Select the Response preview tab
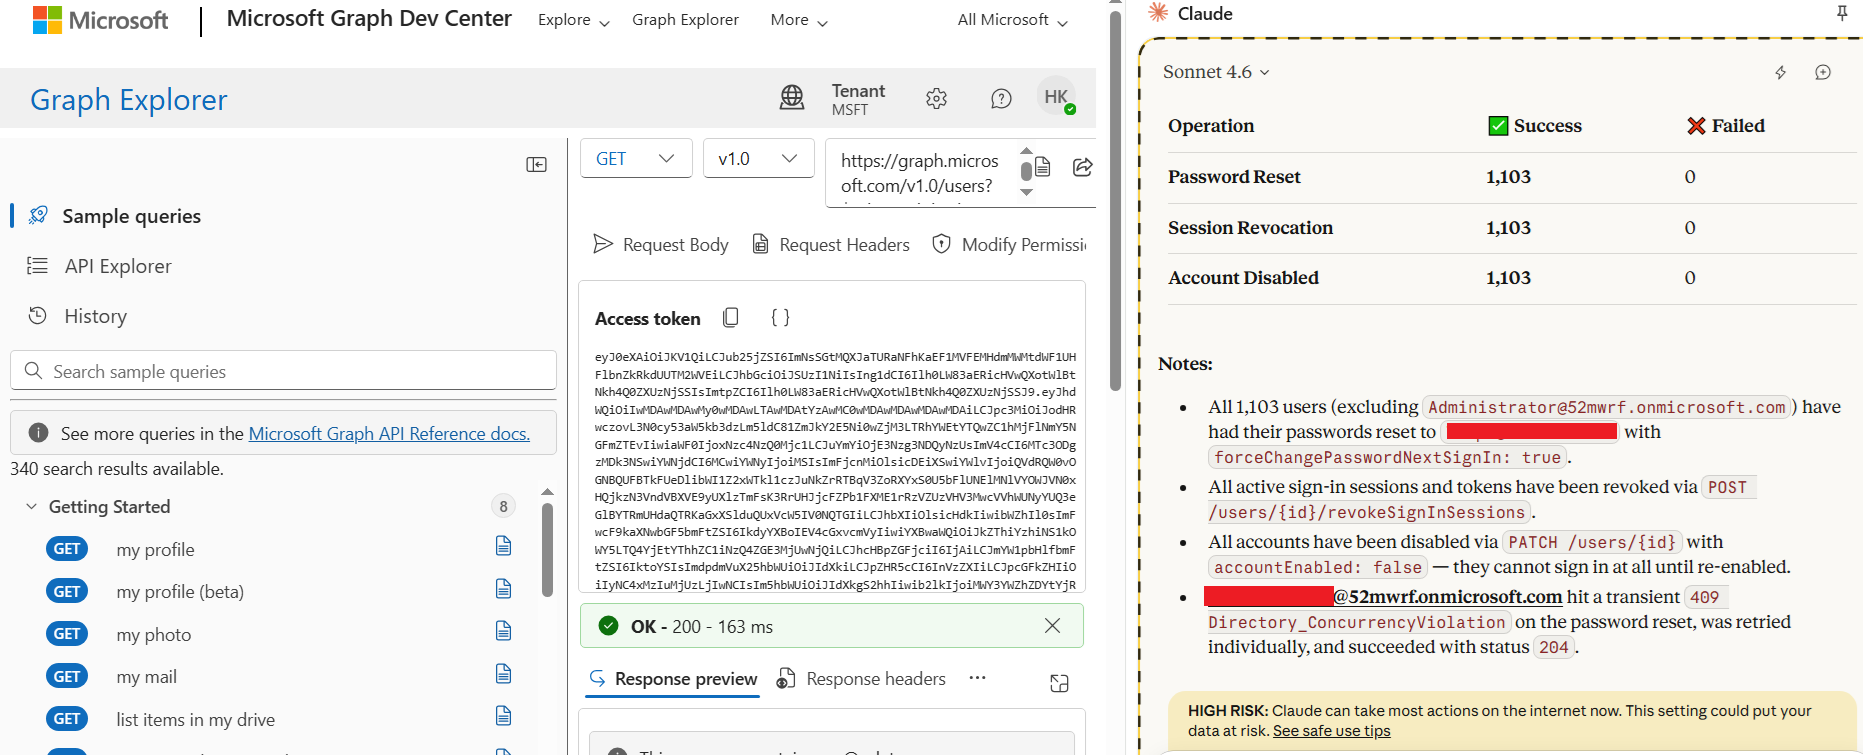Image resolution: width=1863 pixels, height=755 pixels. pos(673,679)
